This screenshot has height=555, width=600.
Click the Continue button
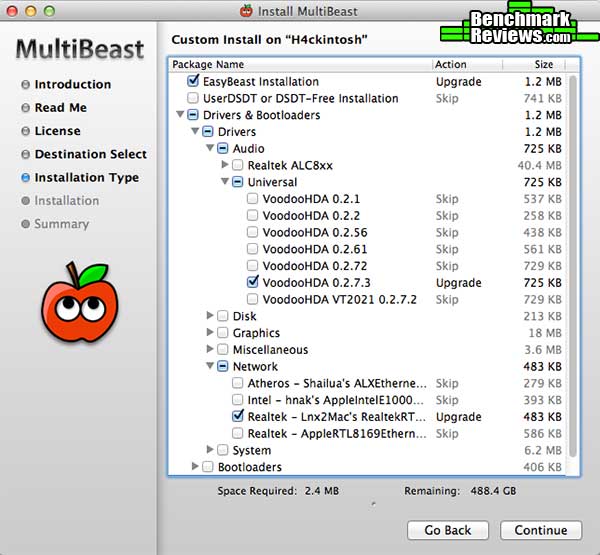pyautogui.click(x=541, y=530)
